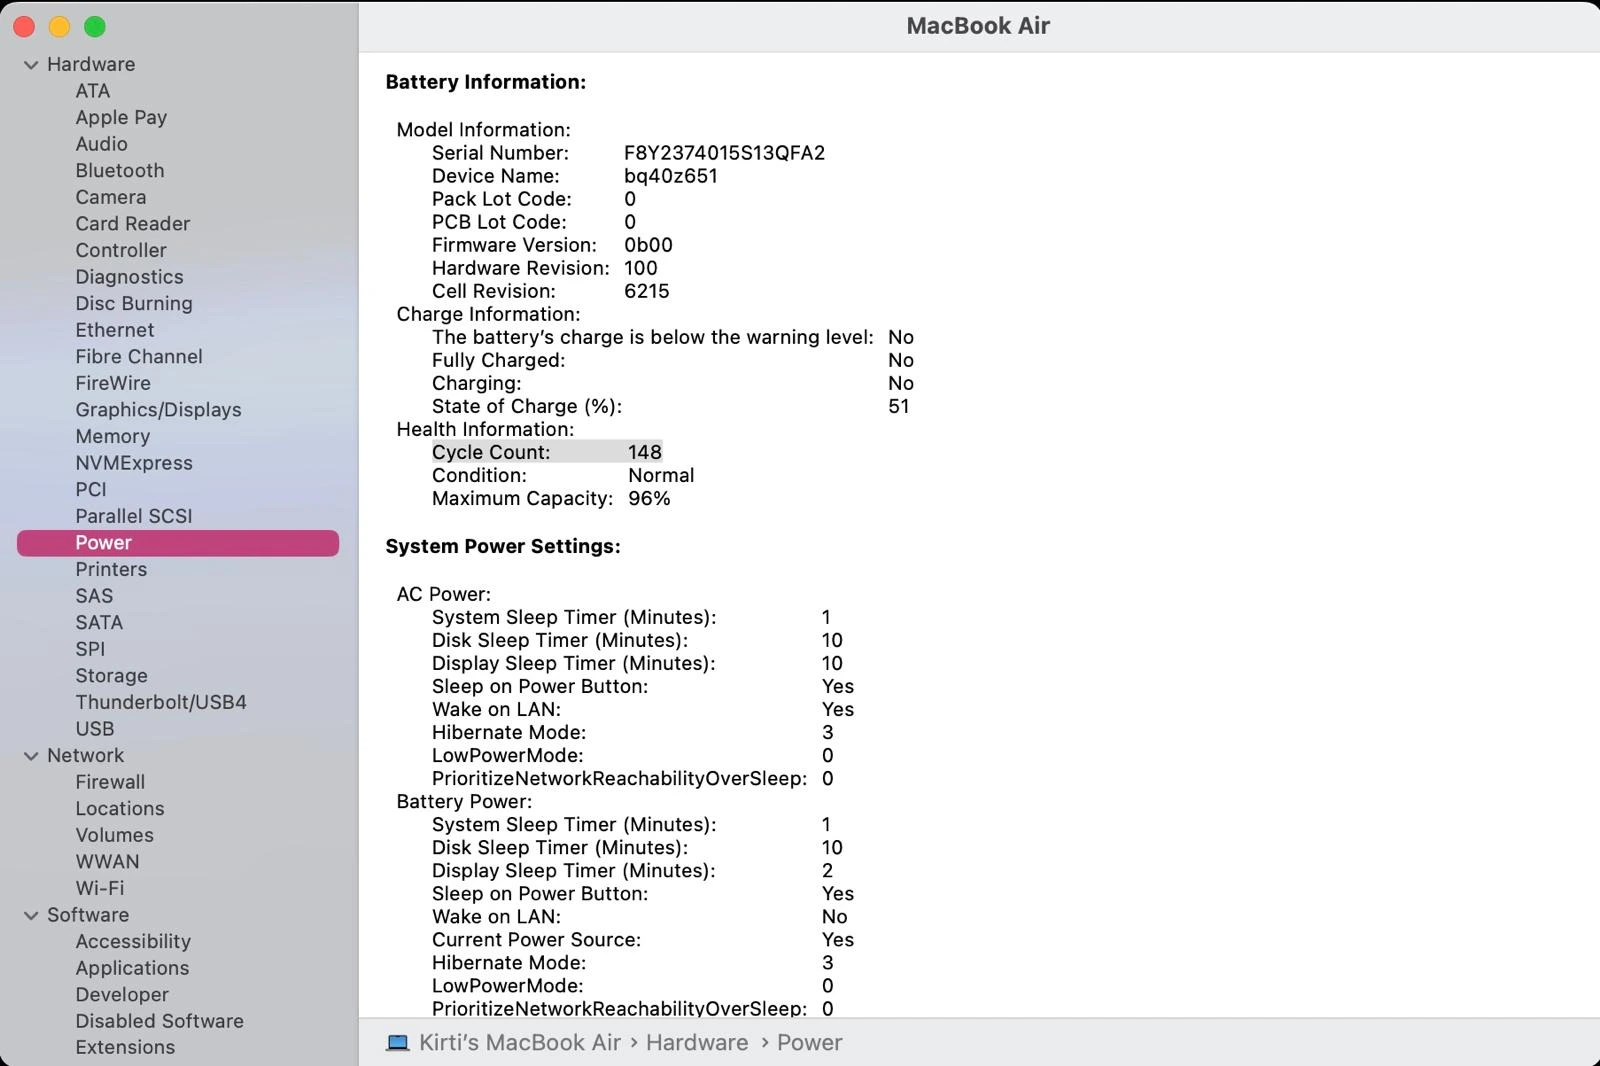
Task: Select Volumes under Network
Action: coord(115,835)
